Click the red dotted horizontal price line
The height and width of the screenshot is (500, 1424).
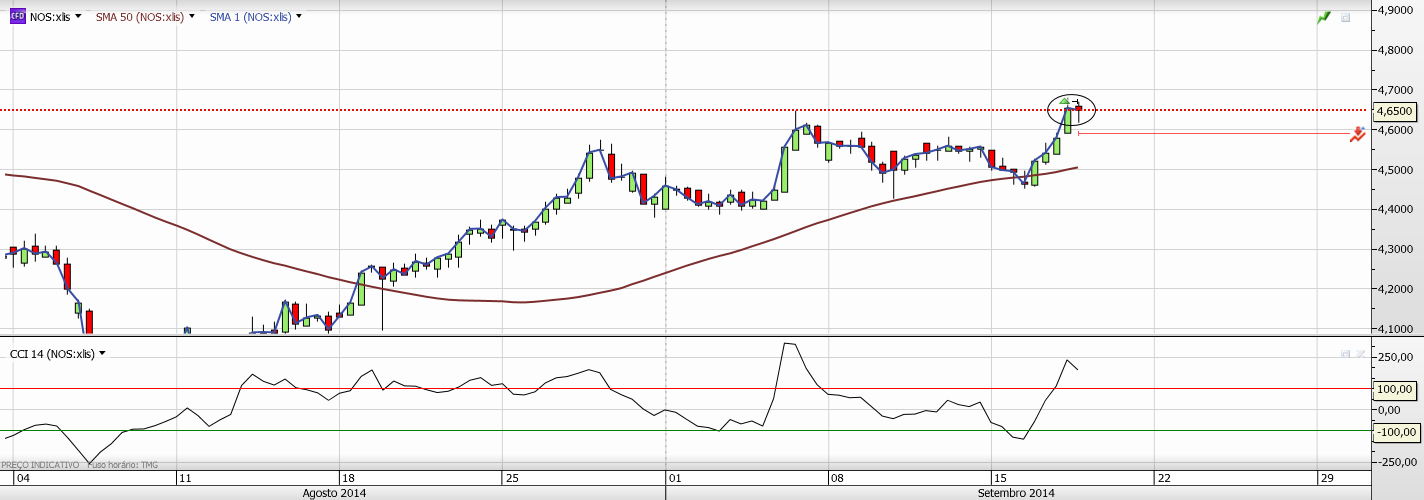point(500,110)
